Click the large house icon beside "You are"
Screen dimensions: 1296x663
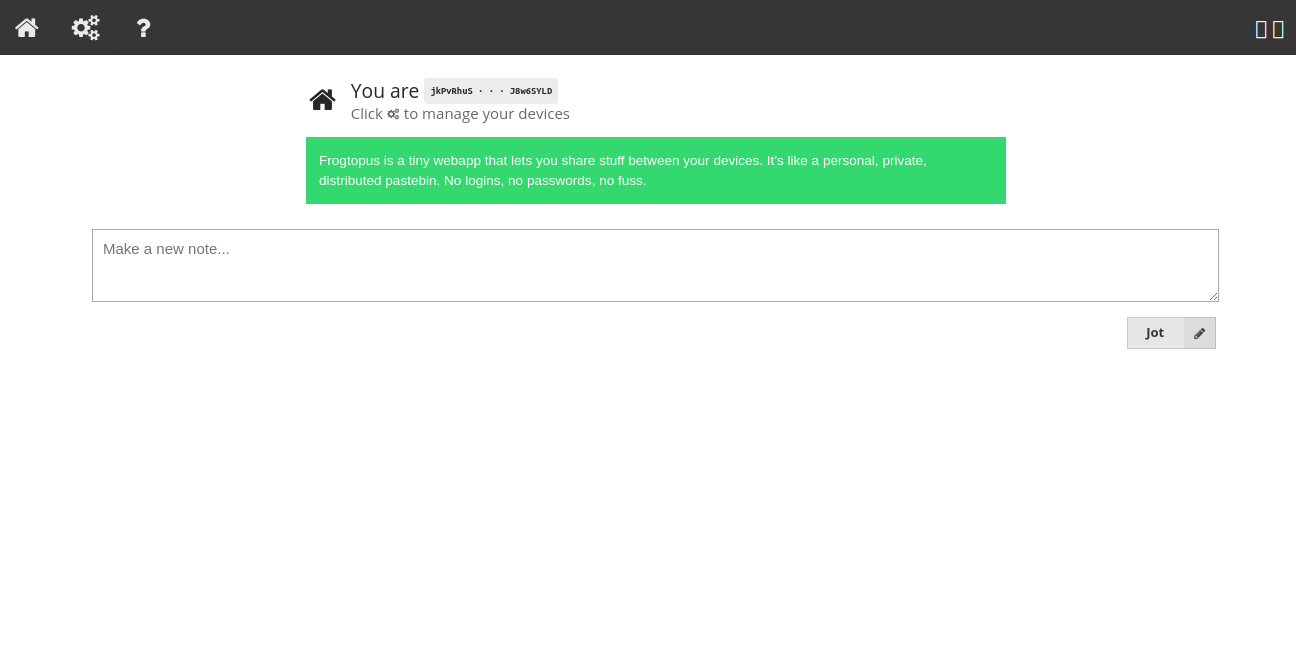(322, 100)
